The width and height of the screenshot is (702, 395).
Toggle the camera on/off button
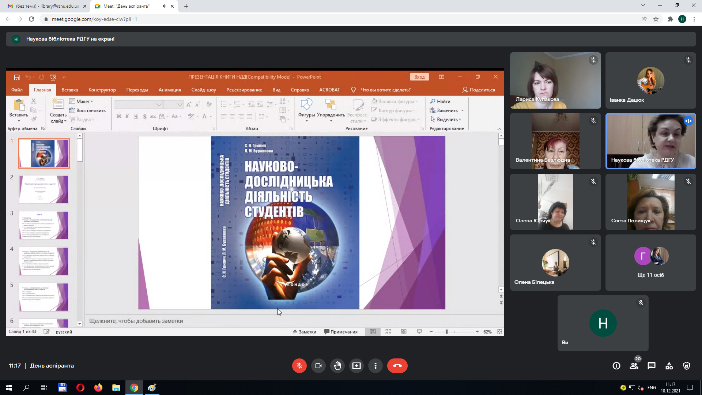point(318,366)
